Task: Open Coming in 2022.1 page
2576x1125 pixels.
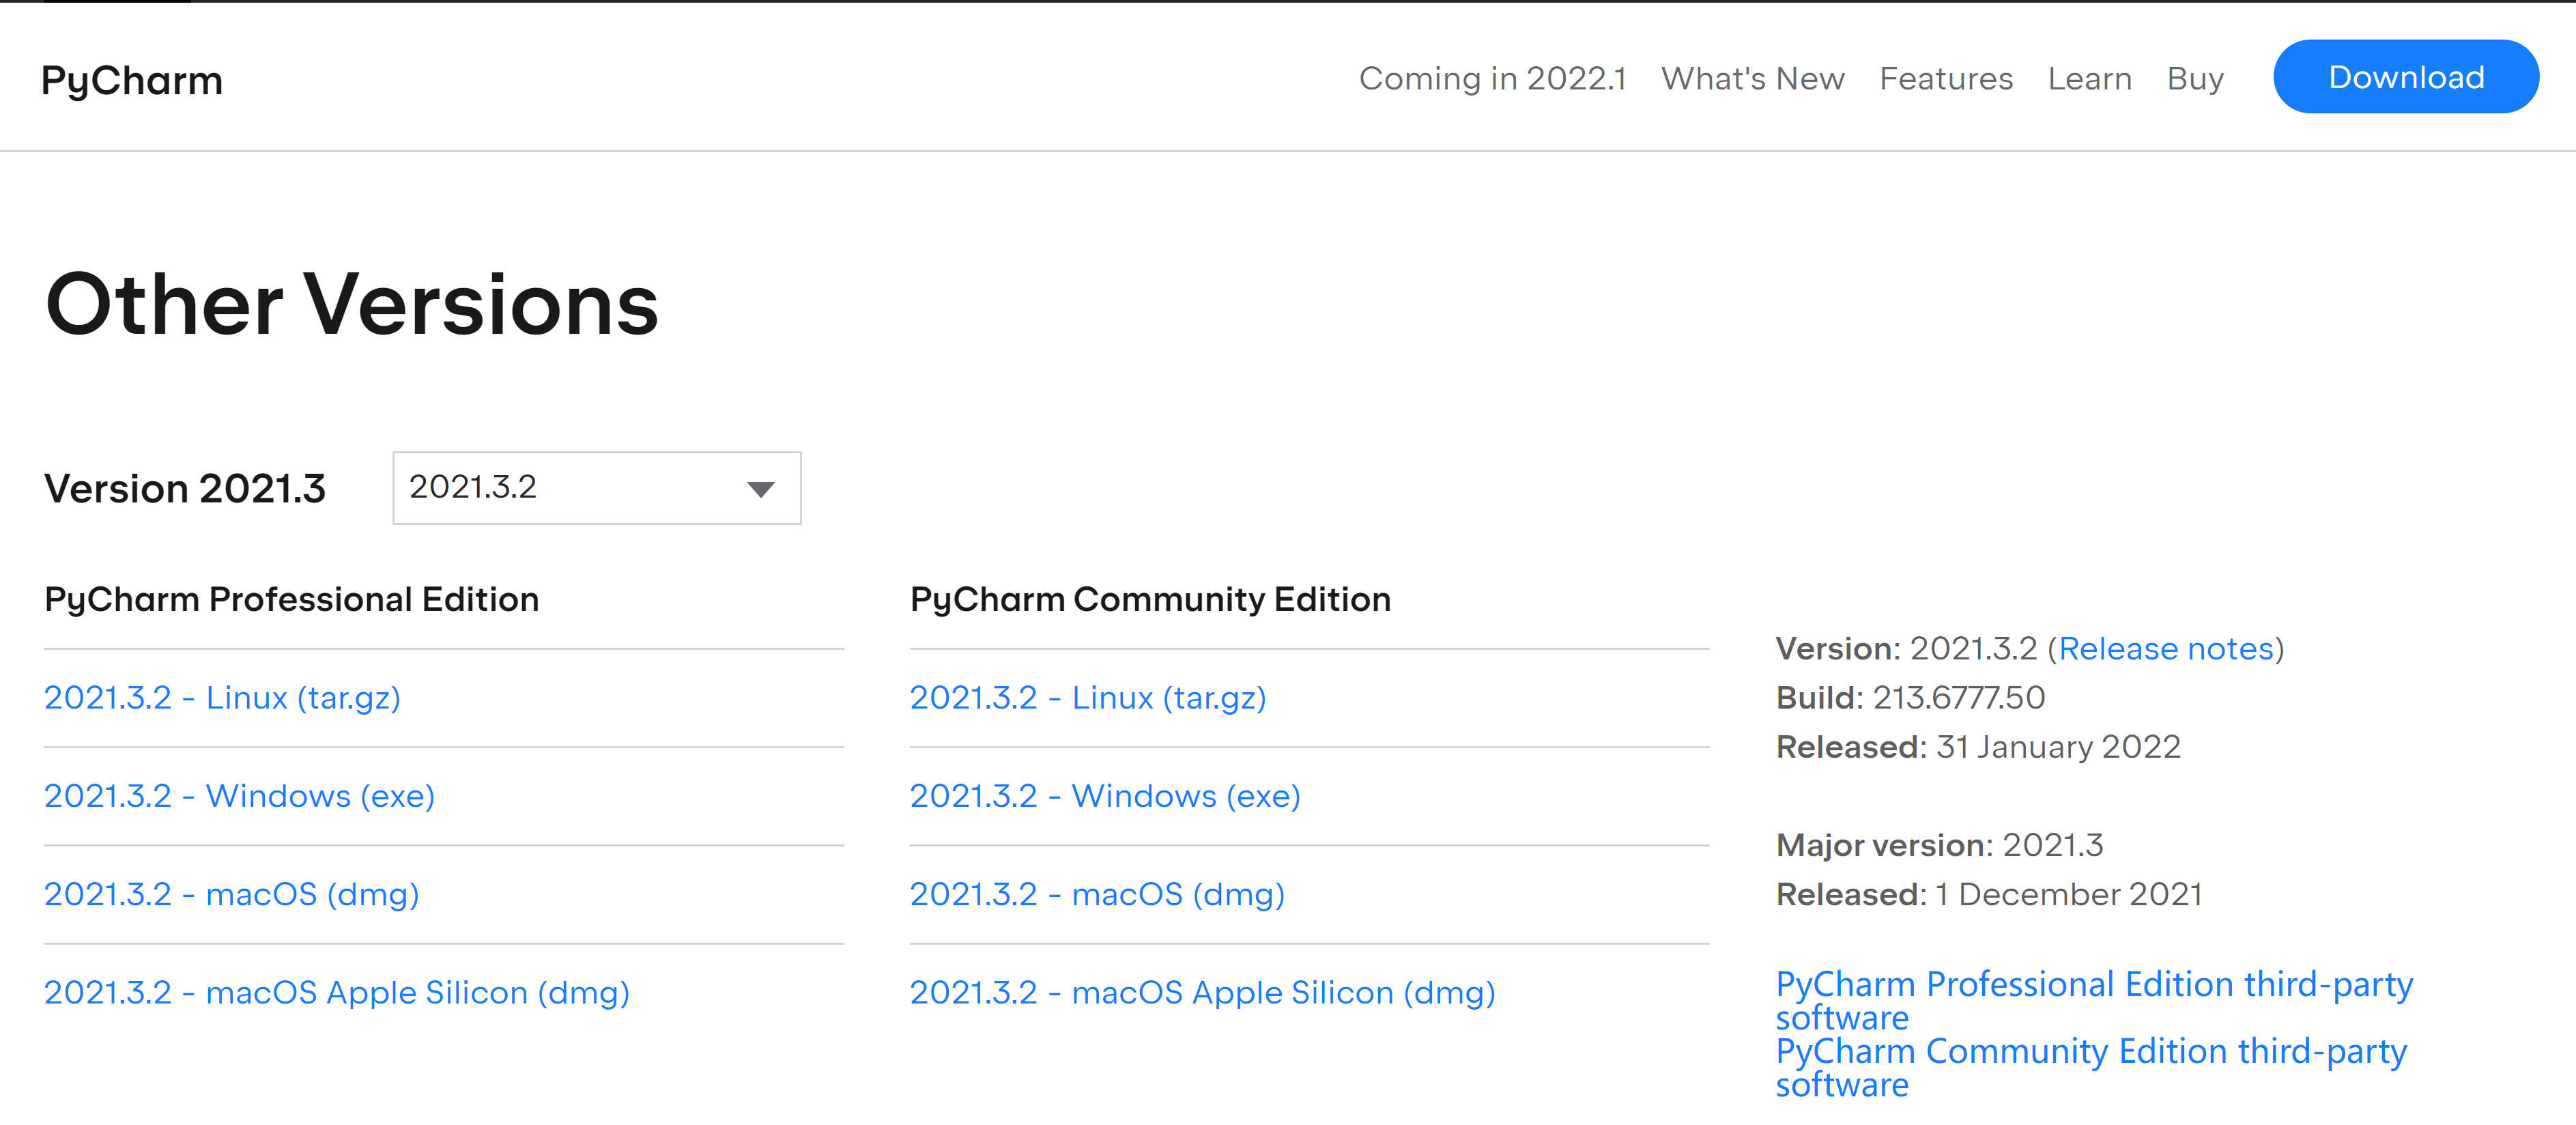Action: [x=1492, y=78]
